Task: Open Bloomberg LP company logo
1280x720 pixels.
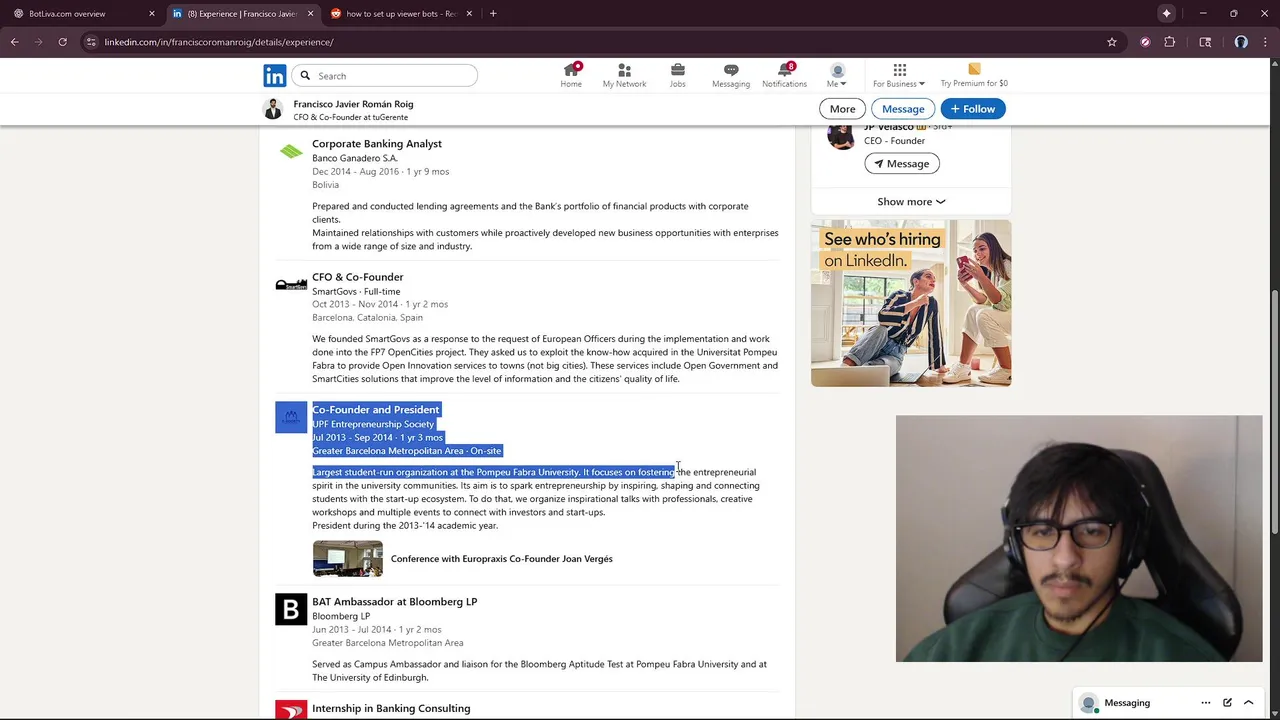Action: coord(291,610)
